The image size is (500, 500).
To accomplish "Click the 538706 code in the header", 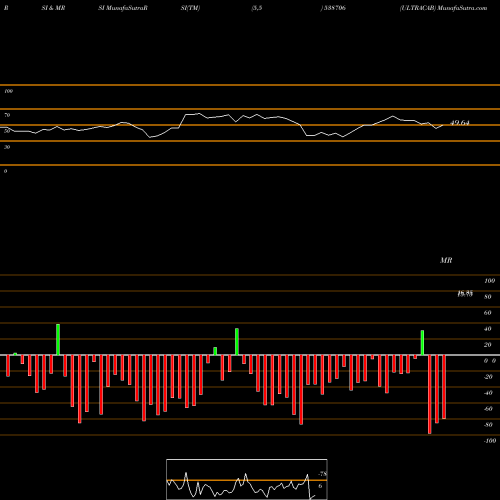I will point(334,8).
